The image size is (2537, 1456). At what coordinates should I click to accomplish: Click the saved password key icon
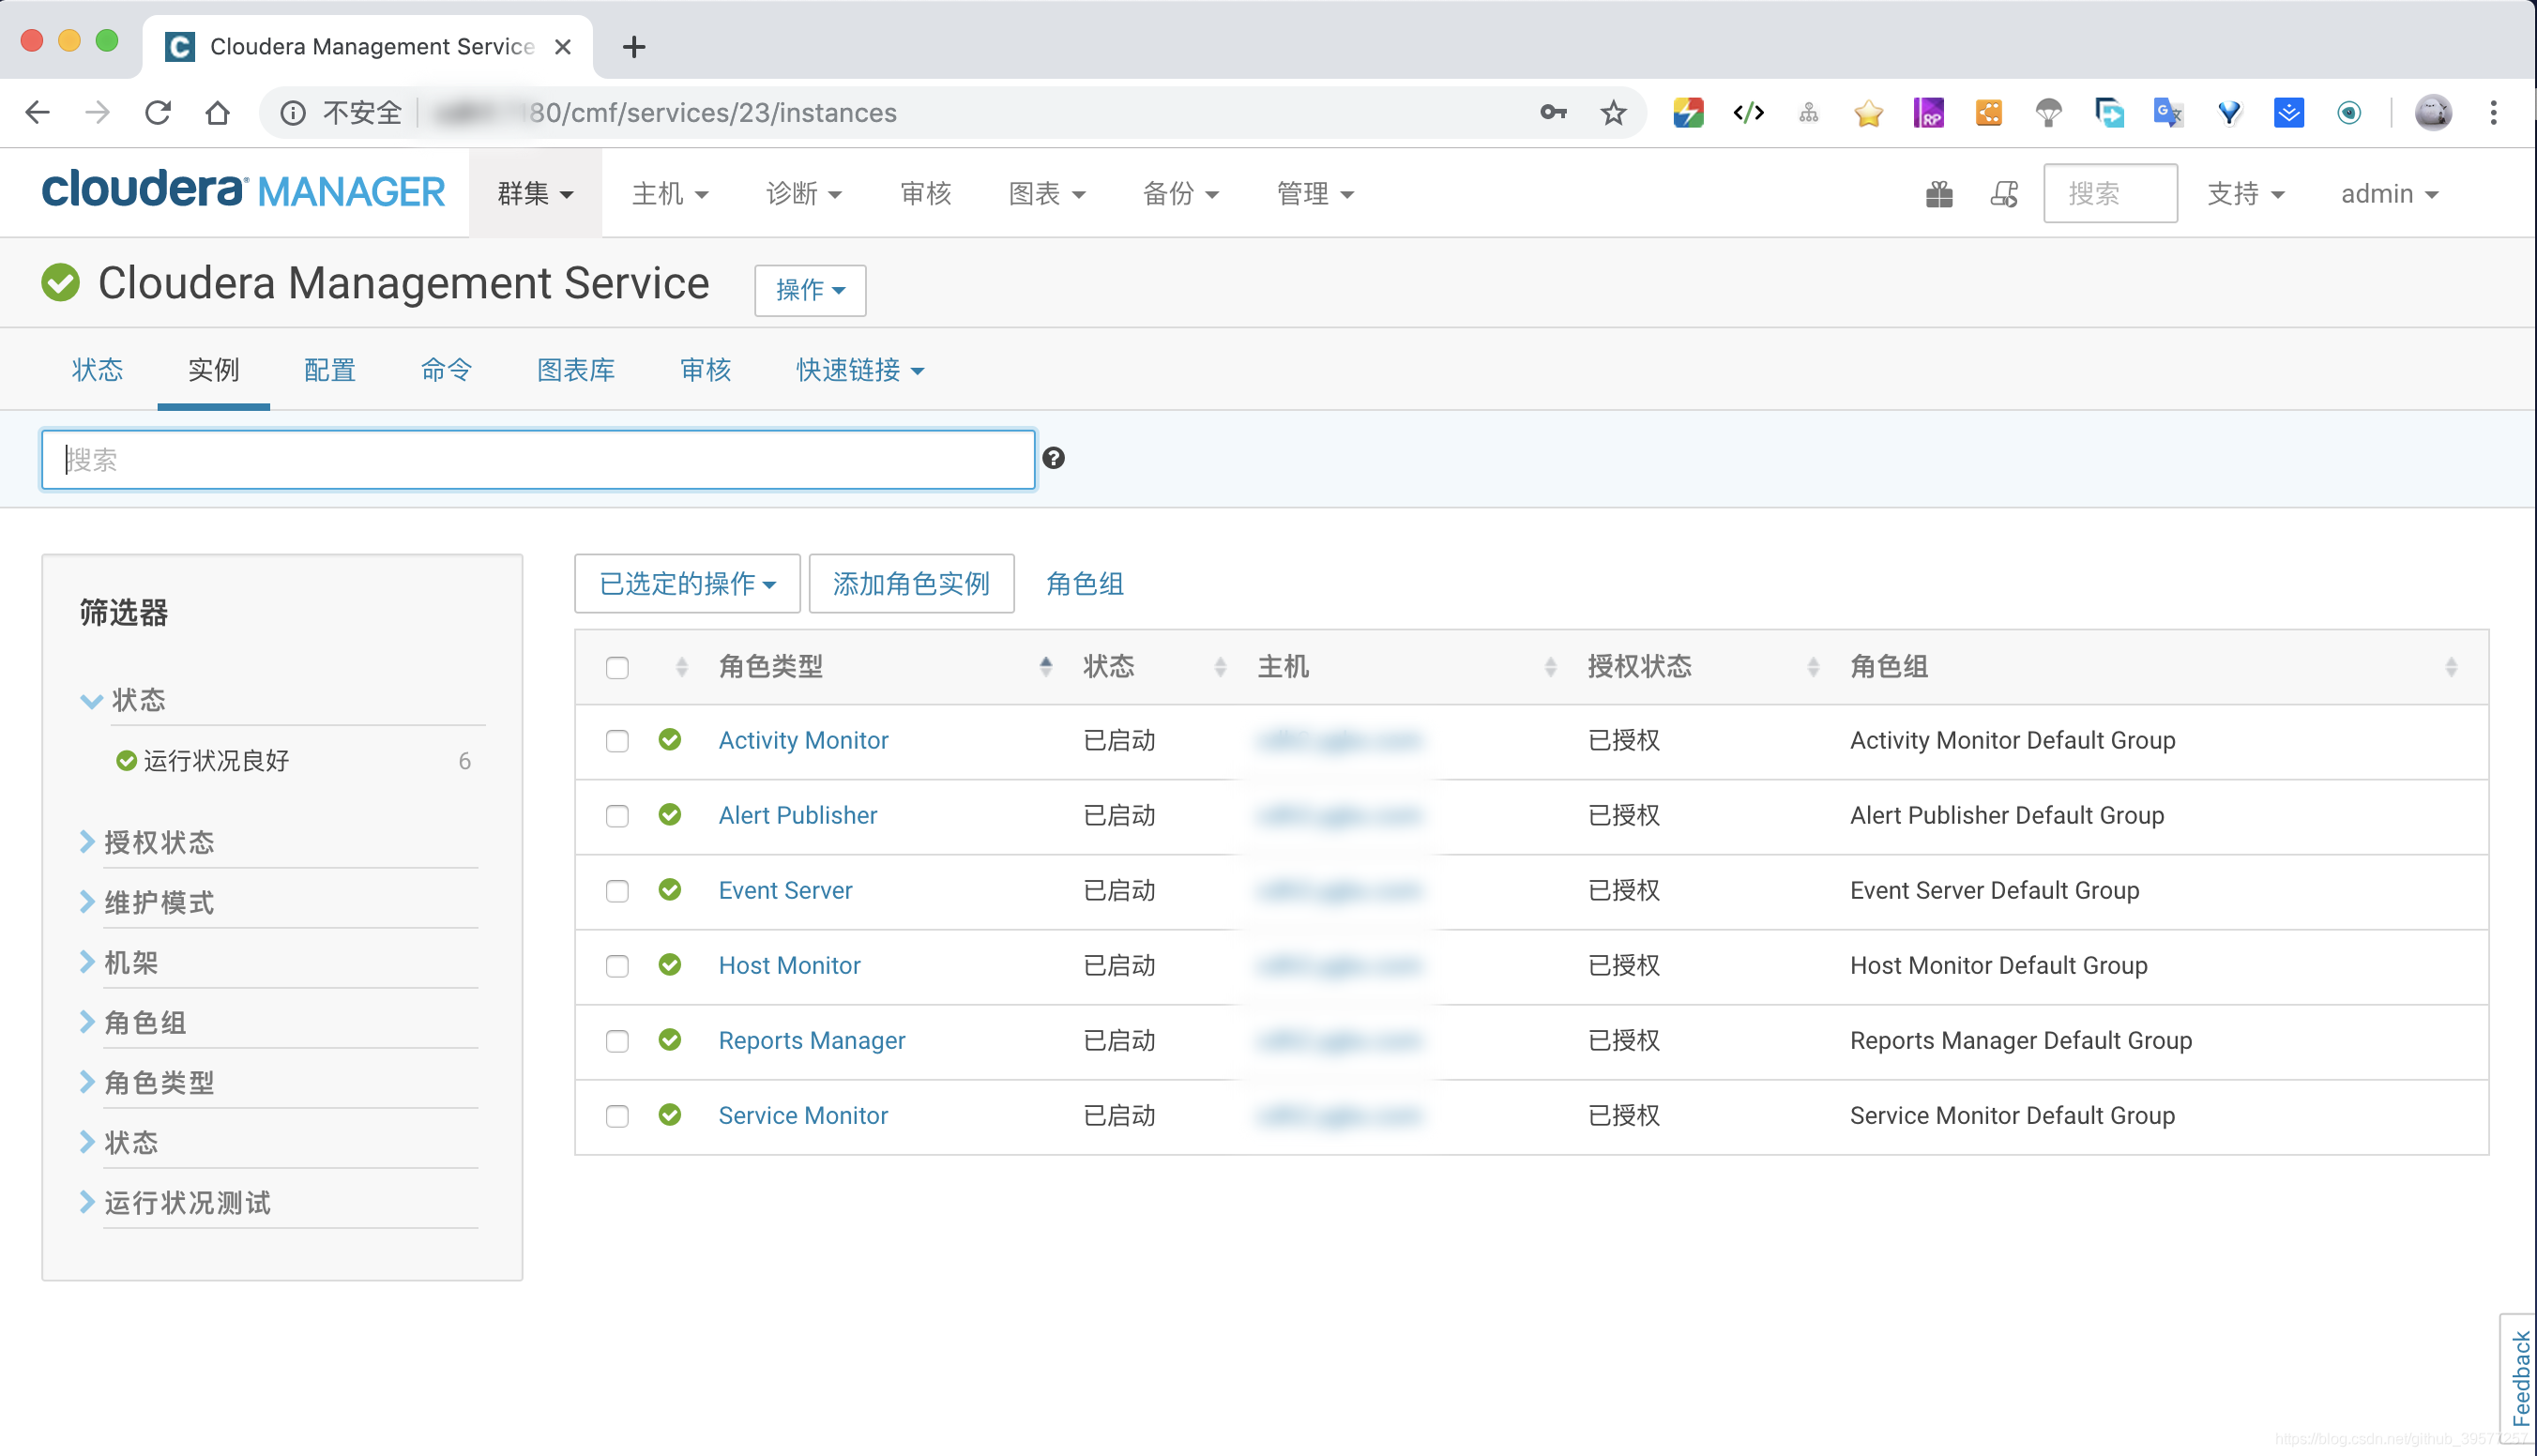1553,113
